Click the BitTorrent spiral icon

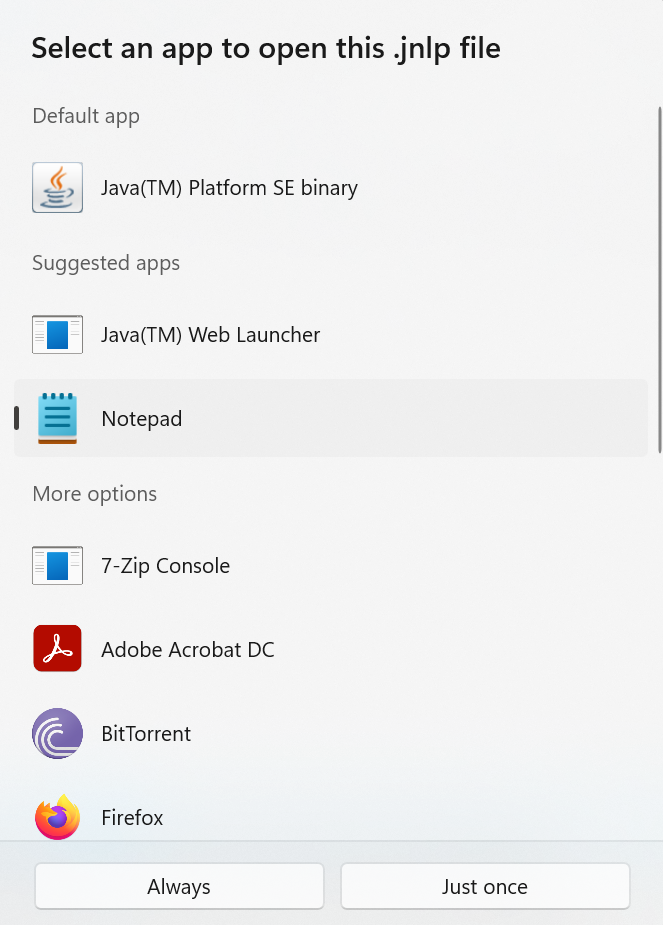(x=57, y=733)
